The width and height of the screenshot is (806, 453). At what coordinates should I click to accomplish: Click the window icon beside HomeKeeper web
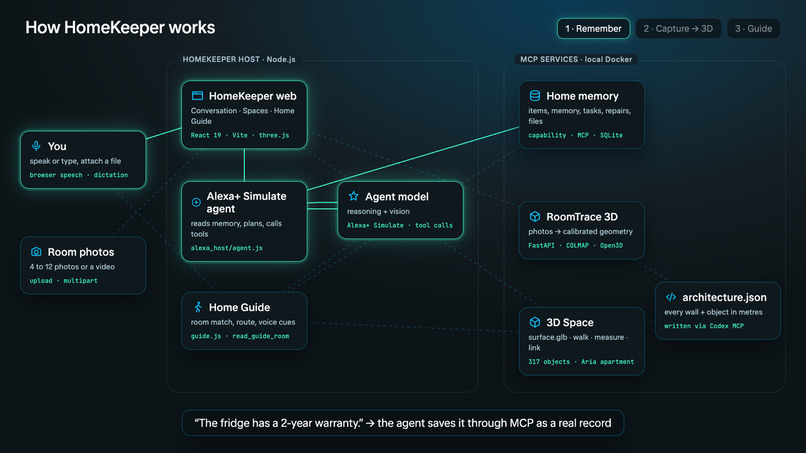click(197, 96)
